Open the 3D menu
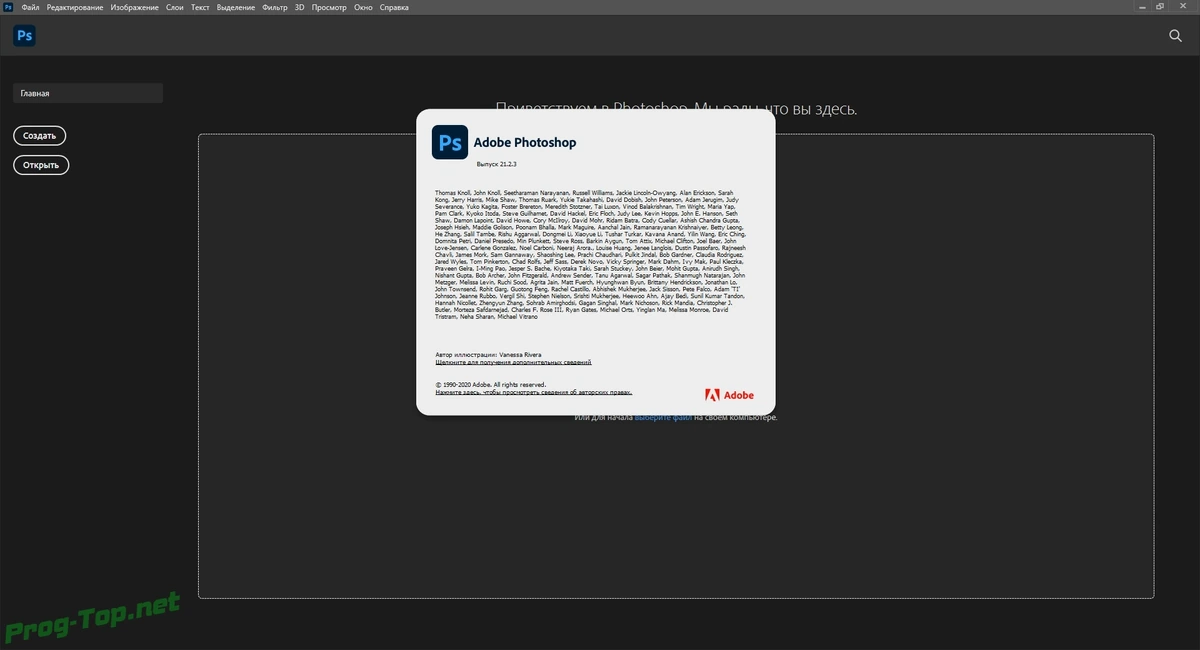Image resolution: width=1200 pixels, height=650 pixels. point(300,7)
